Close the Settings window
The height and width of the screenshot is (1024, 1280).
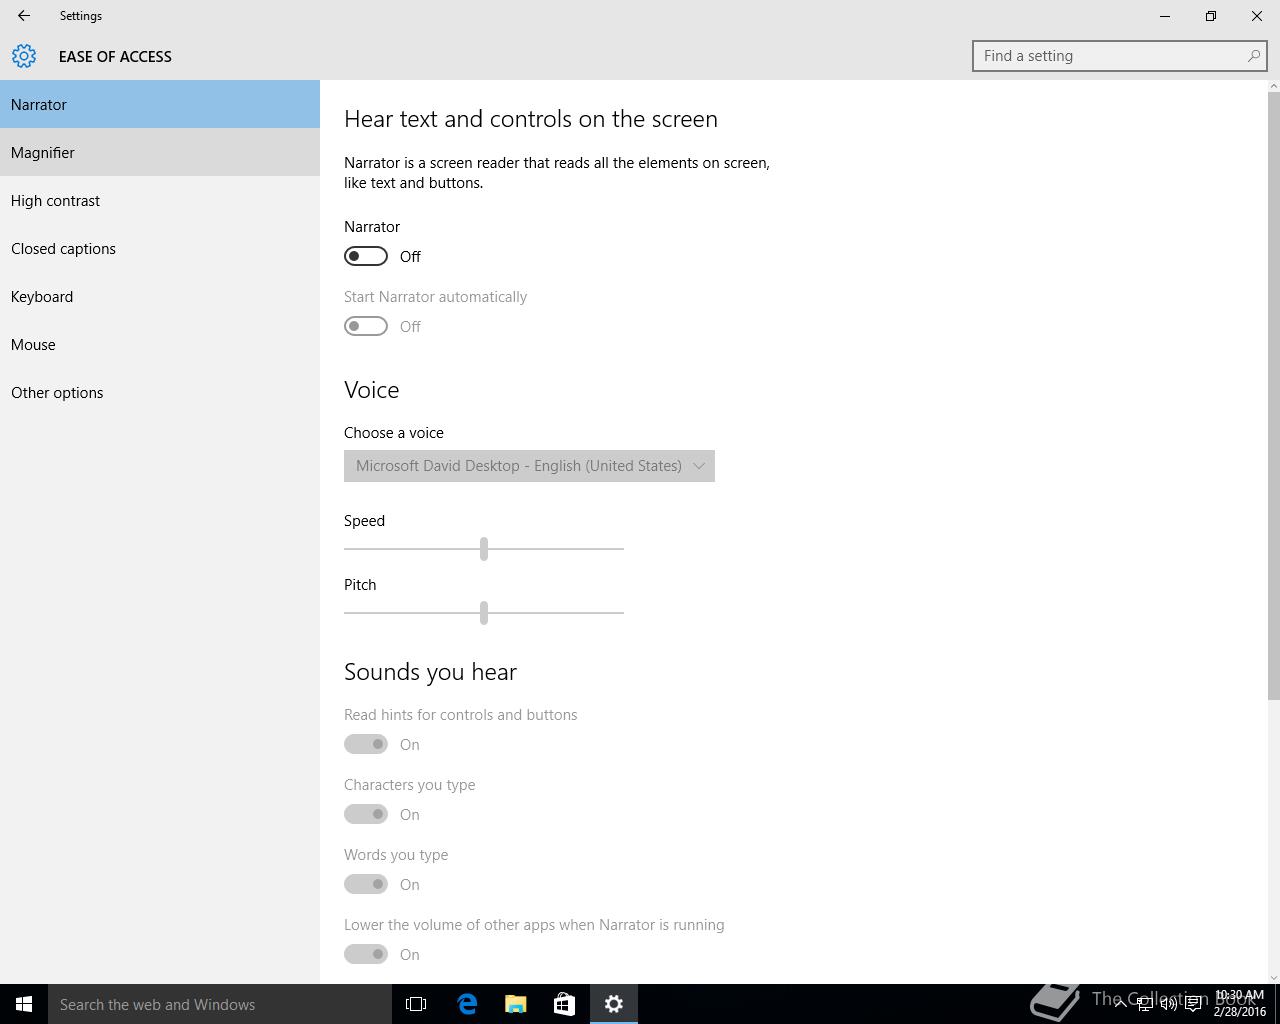(1257, 16)
